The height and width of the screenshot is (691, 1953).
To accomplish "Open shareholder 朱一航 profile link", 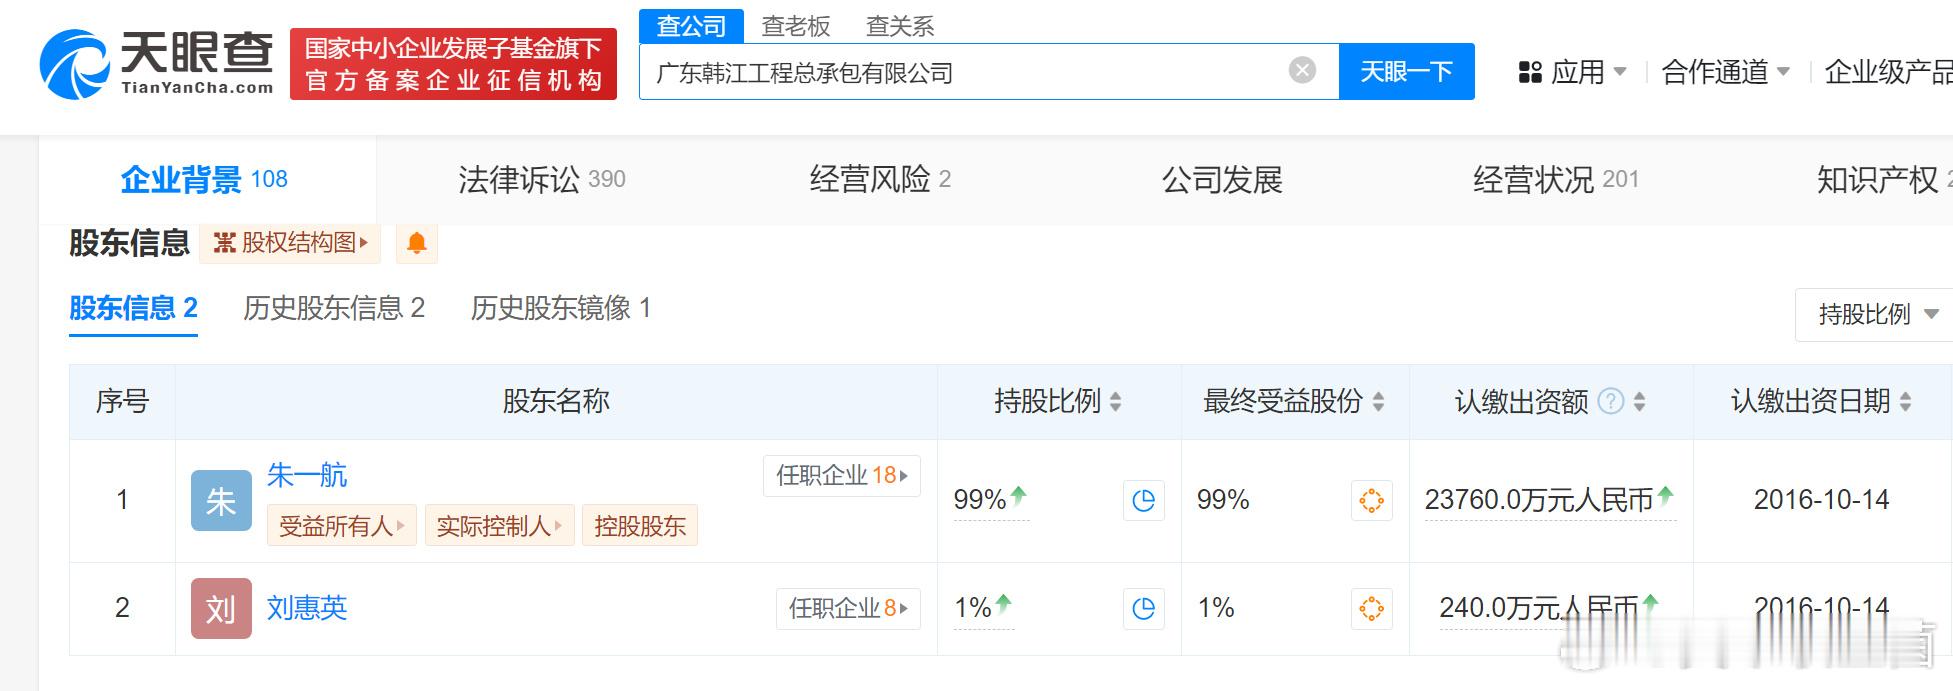I will pos(307,475).
